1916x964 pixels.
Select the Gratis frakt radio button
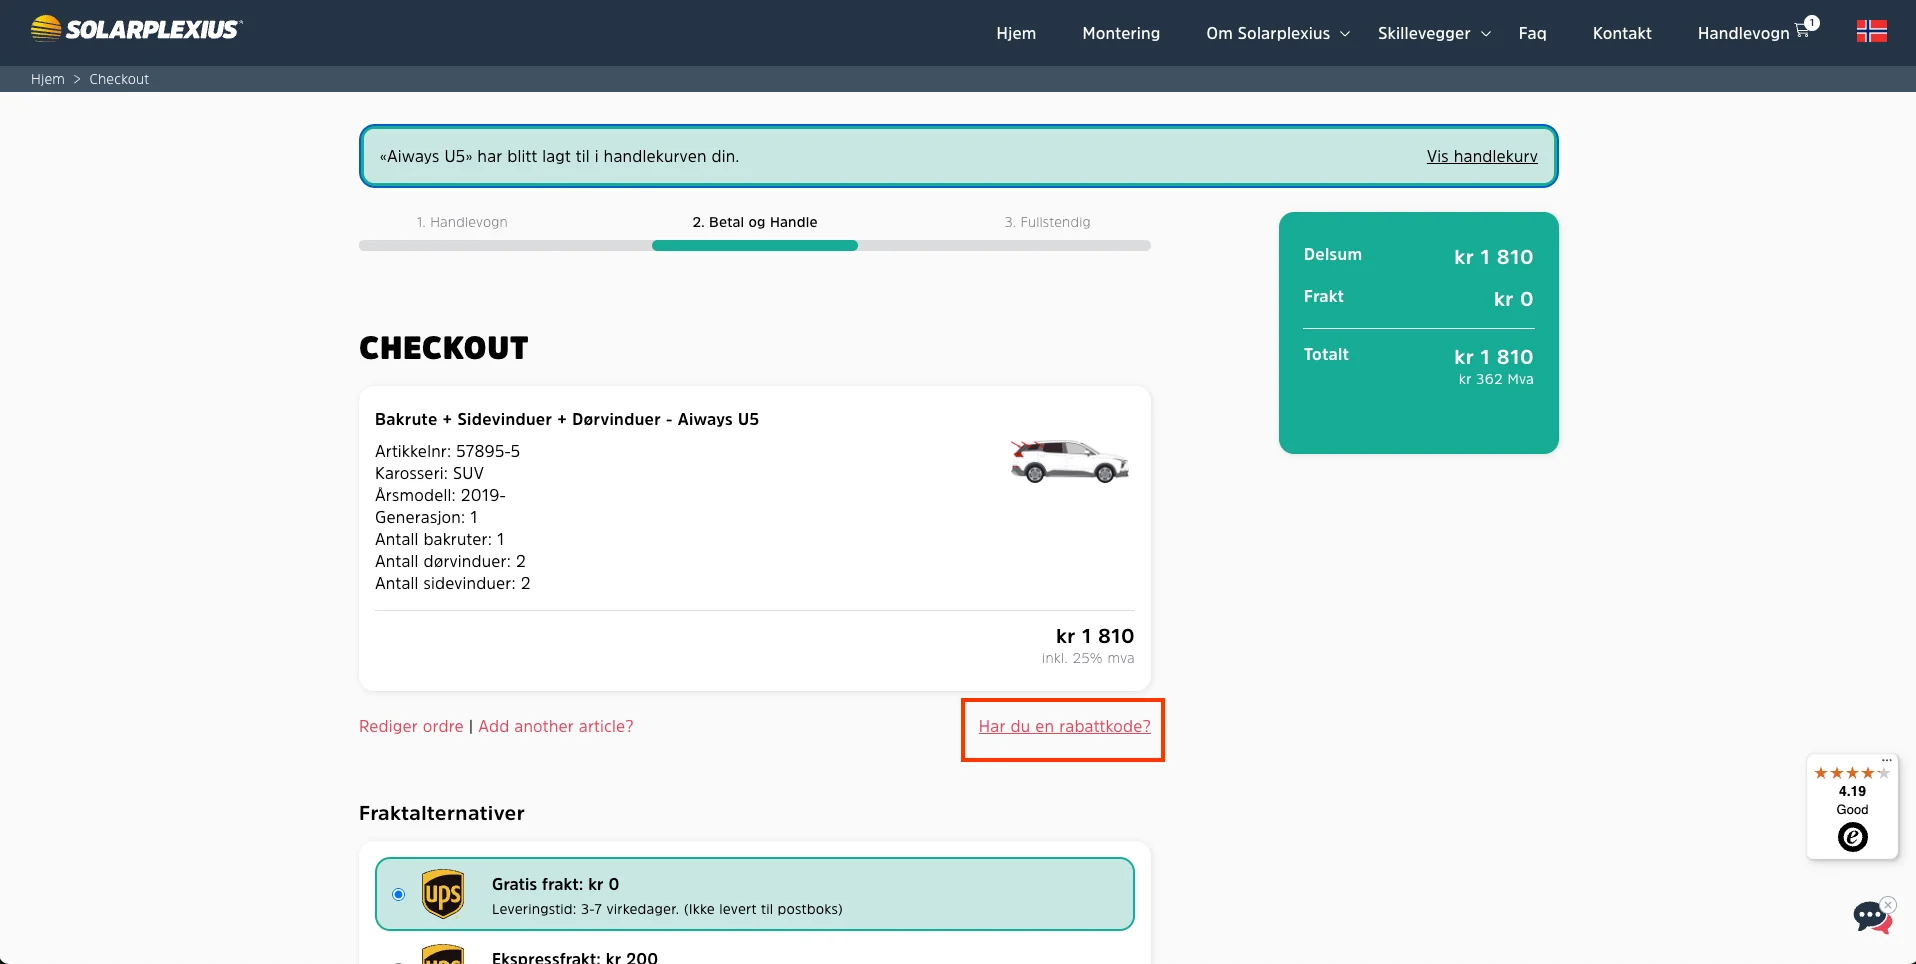click(x=399, y=894)
